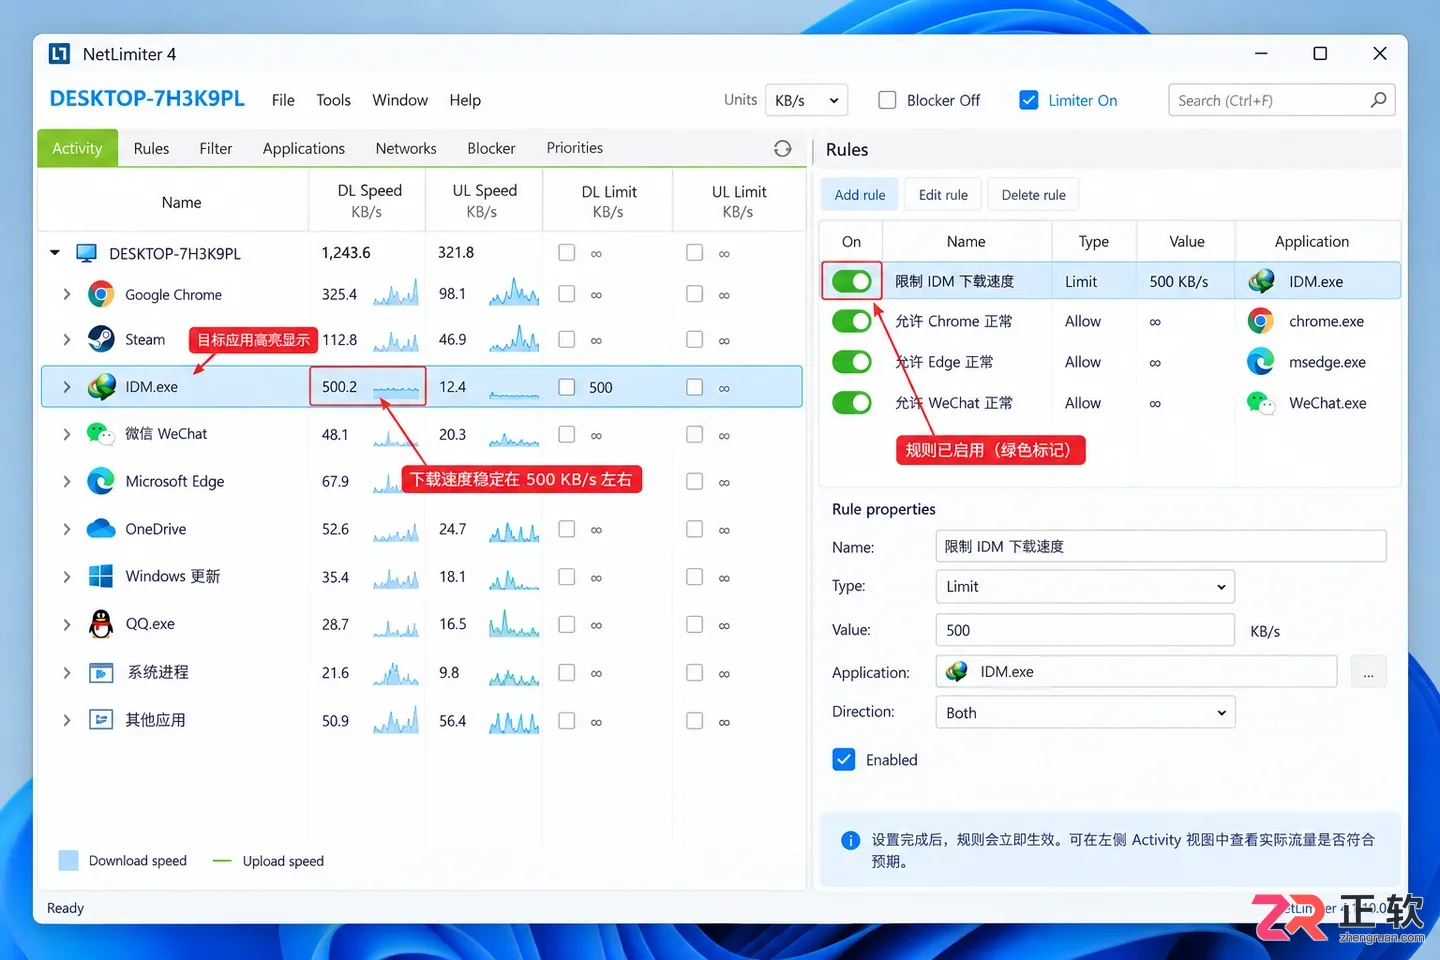
Task: Click the WeChat icon in Activity list
Action: [101, 434]
